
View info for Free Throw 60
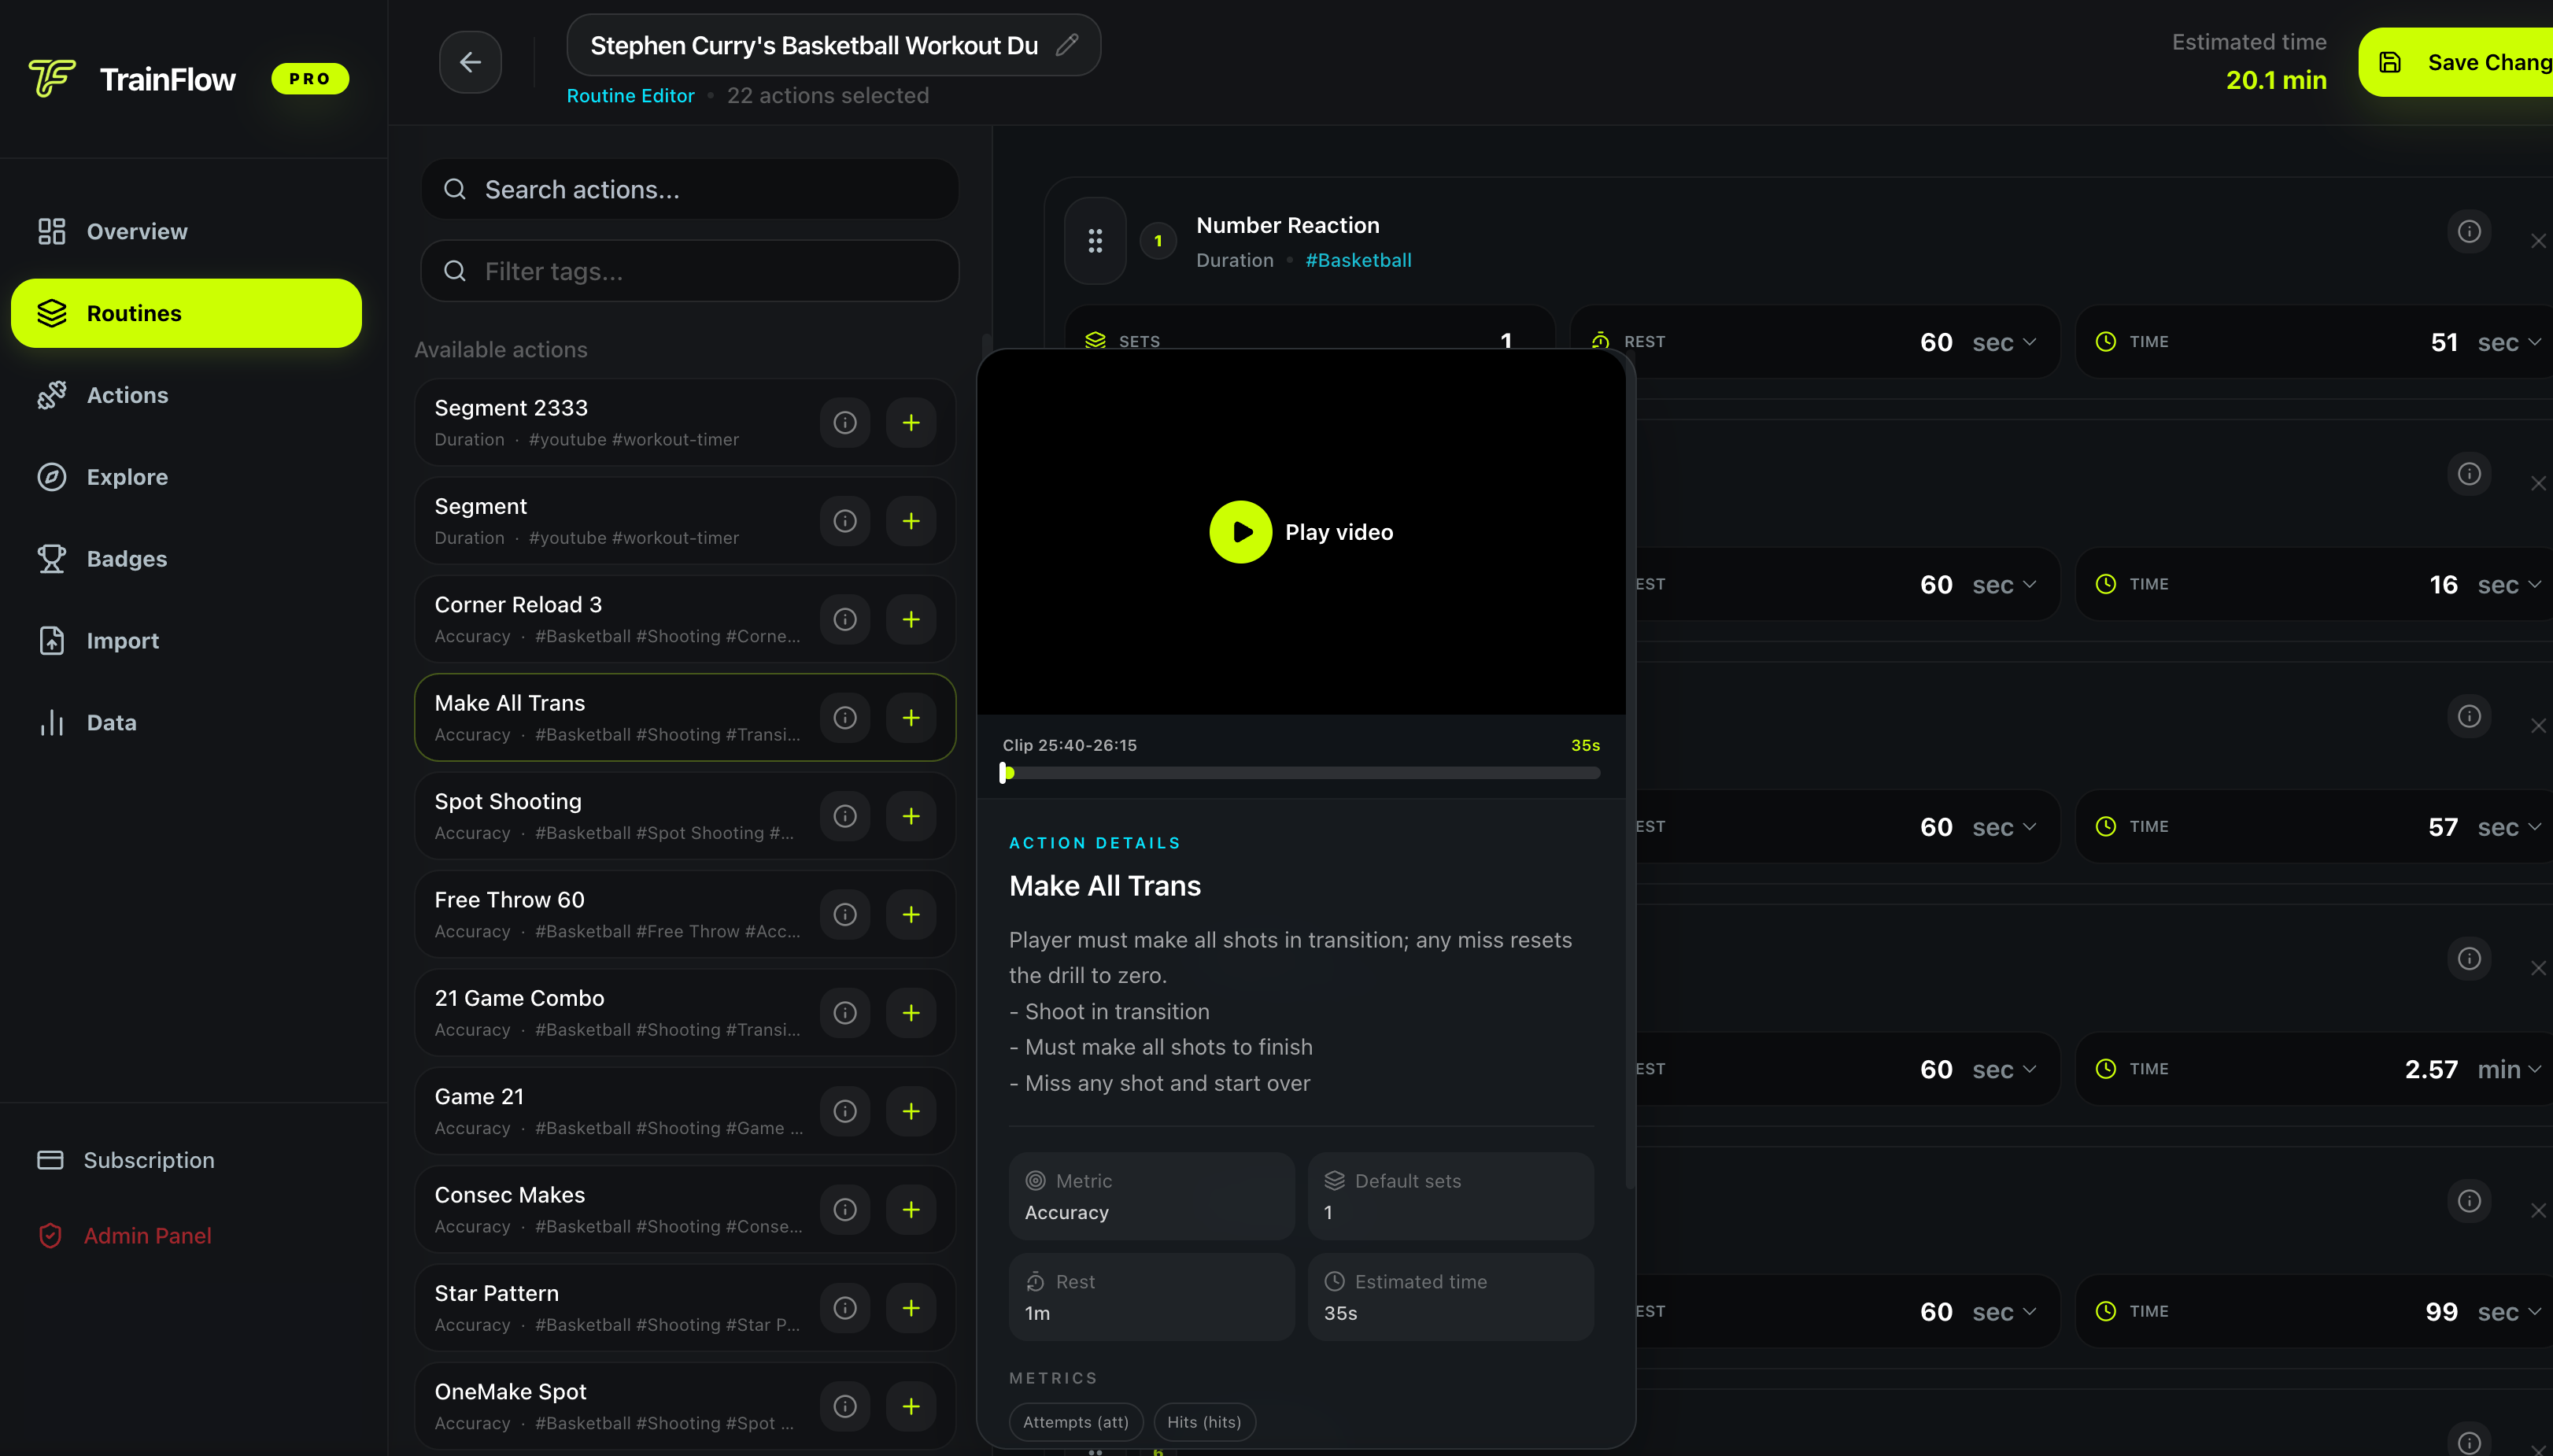point(845,915)
